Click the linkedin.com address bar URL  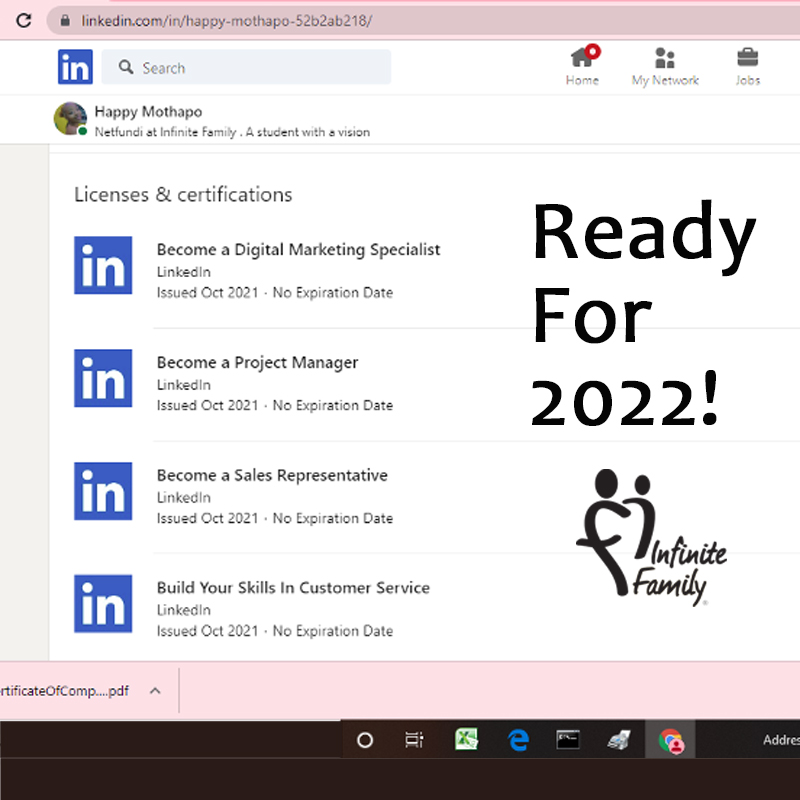(227, 21)
